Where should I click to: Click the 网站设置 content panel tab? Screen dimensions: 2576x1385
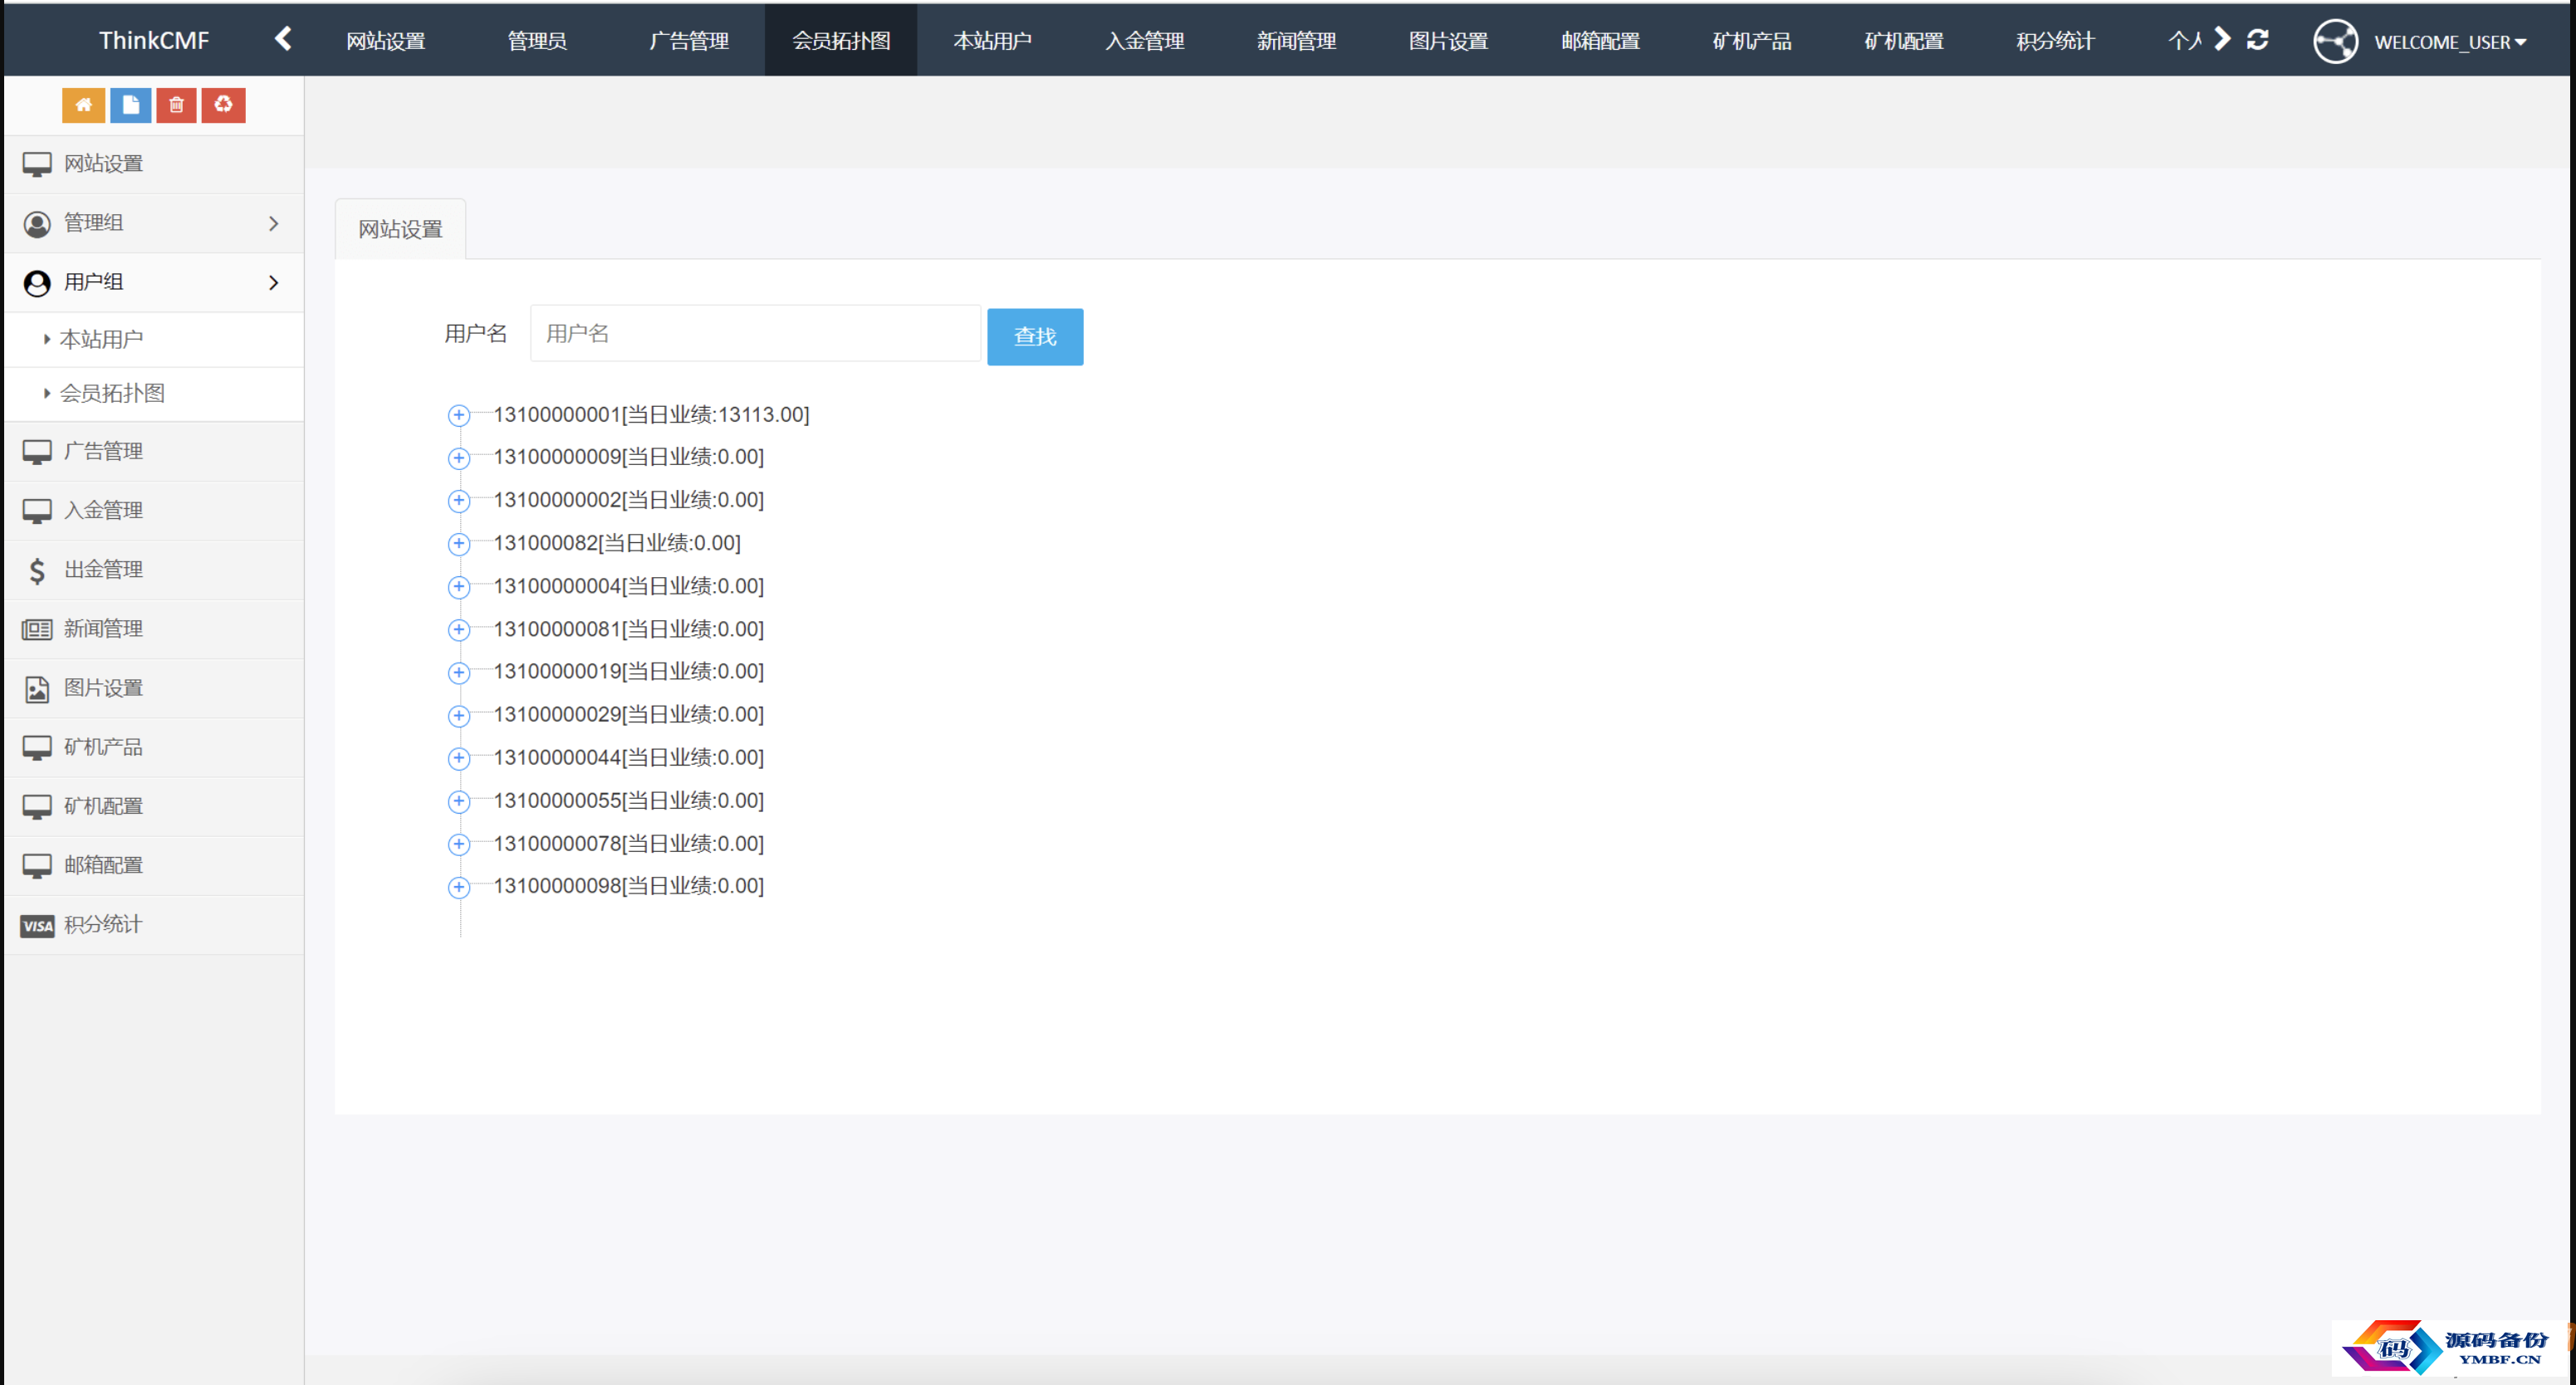tap(400, 229)
